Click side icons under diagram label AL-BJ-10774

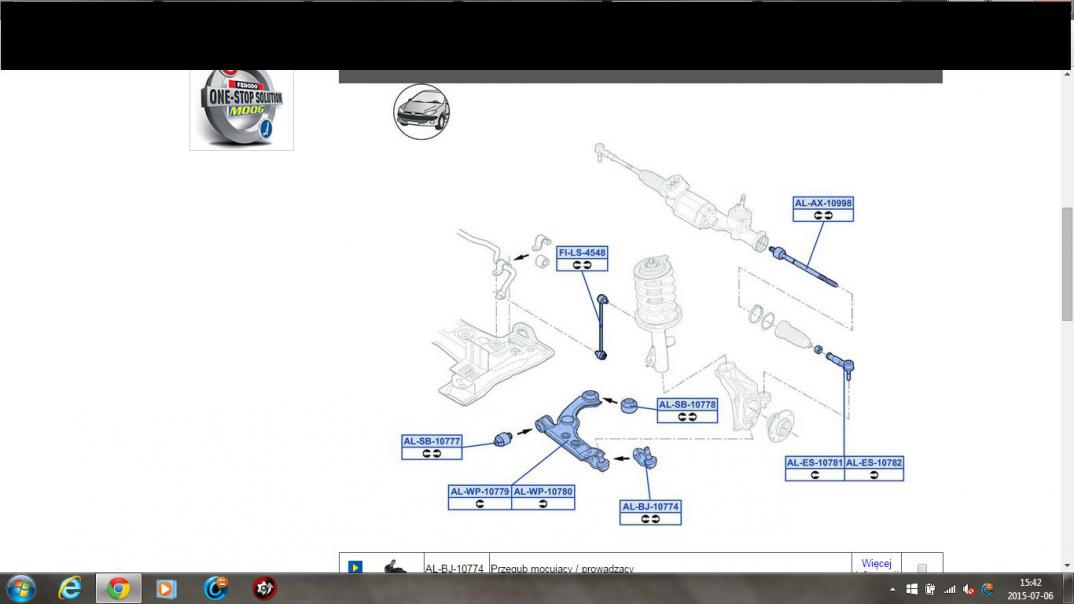(x=650, y=518)
